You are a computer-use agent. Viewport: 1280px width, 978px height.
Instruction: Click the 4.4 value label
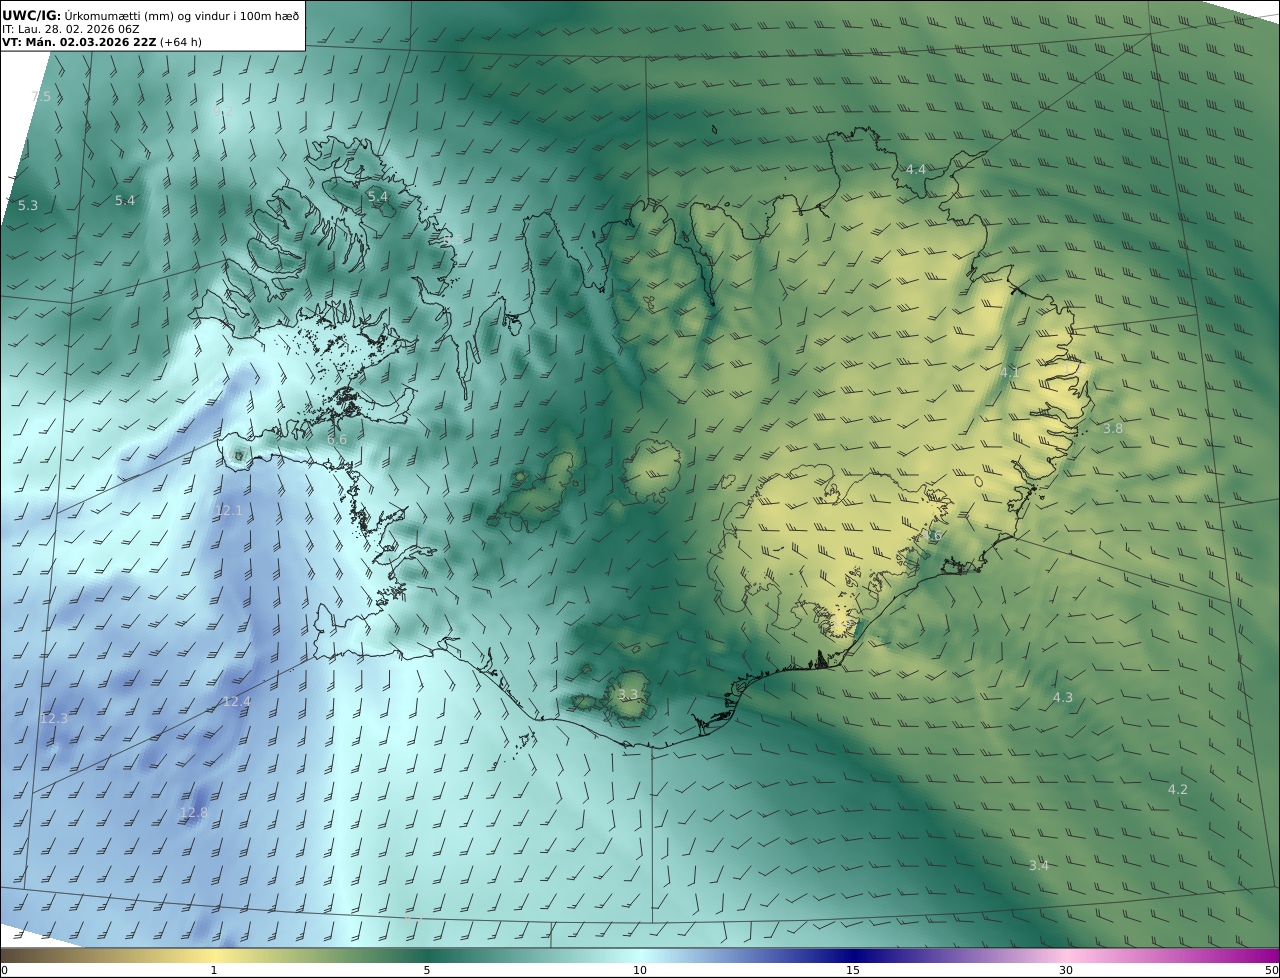tap(915, 170)
